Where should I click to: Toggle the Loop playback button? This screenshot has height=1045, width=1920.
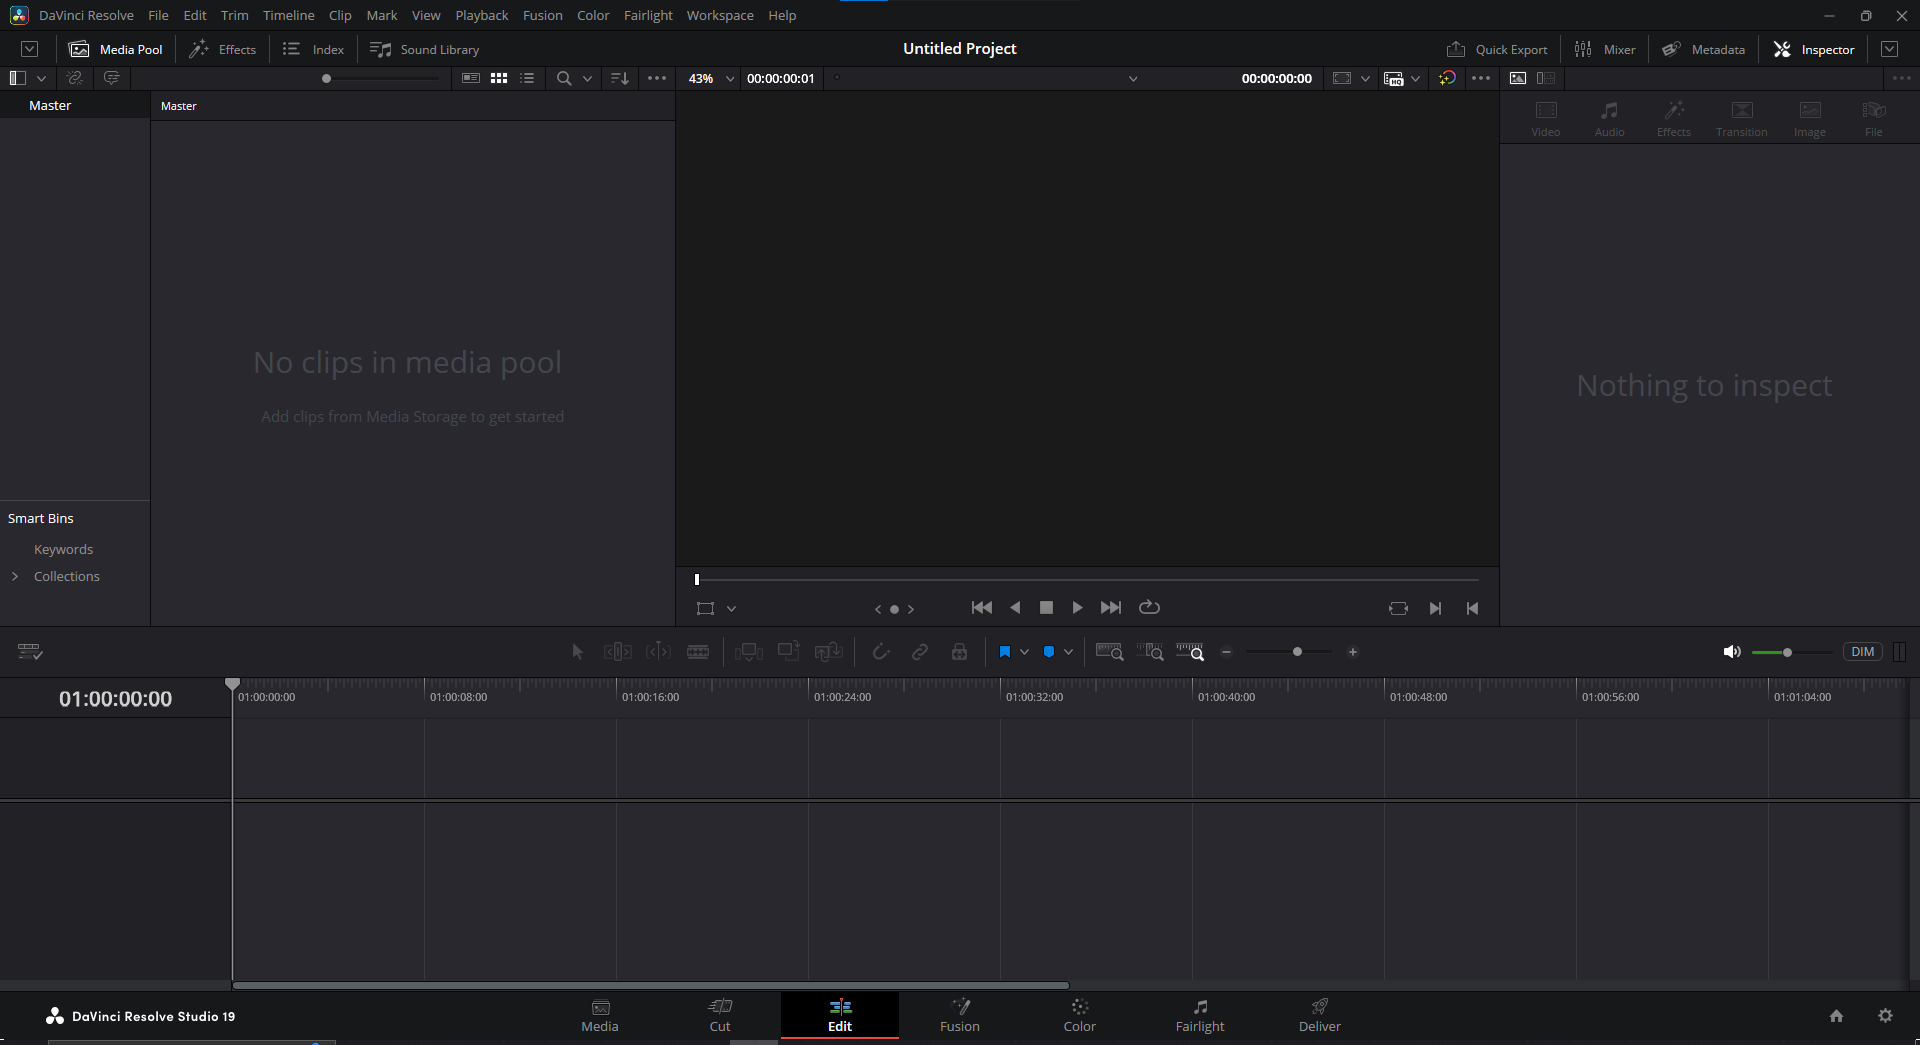(1150, 607)
